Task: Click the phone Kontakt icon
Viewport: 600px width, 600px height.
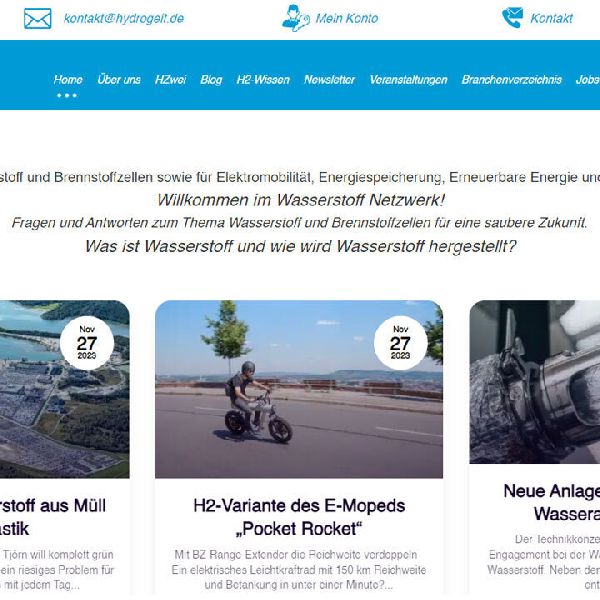Action: (512, 18)
